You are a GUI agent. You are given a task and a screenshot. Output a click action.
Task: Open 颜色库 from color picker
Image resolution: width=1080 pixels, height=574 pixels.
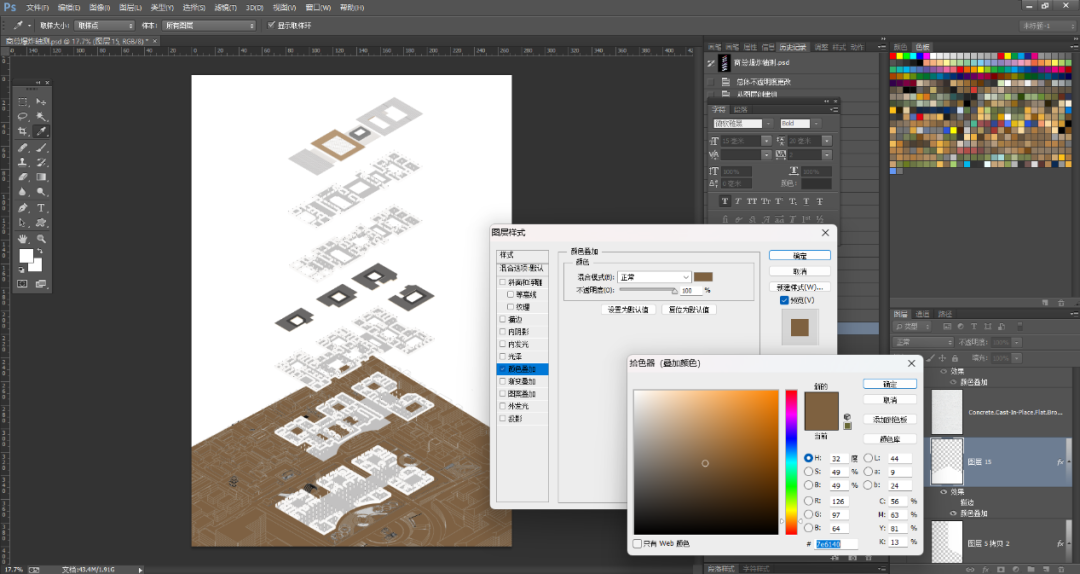click(x=890, y=439)
